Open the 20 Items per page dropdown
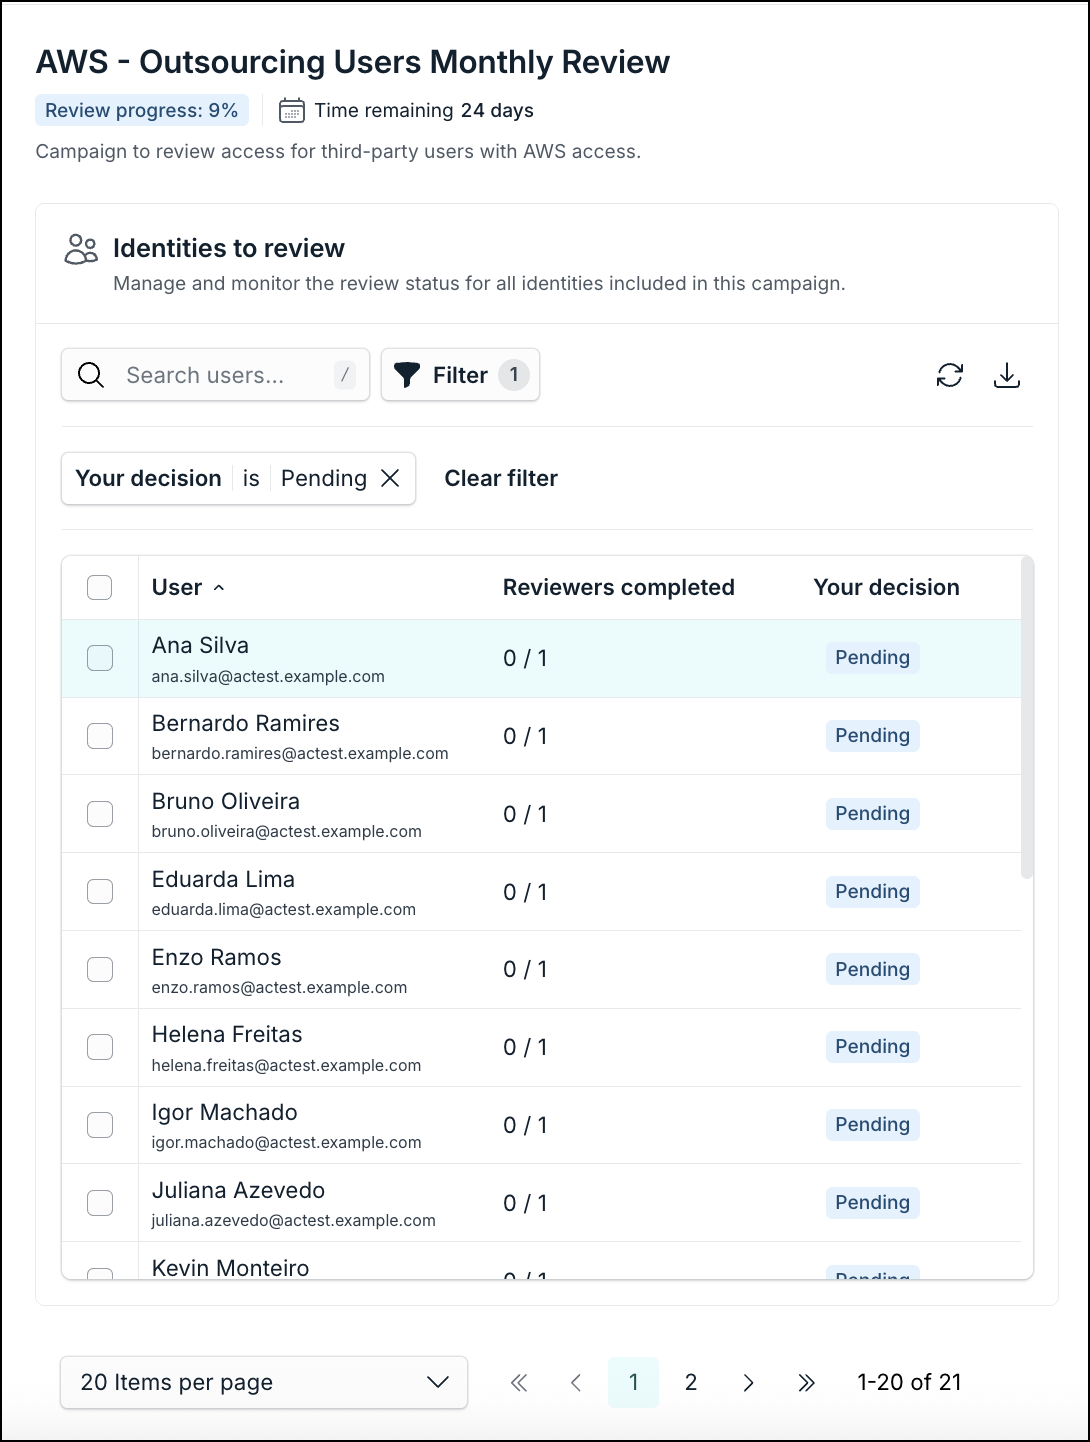The width and height of the screenshot is (1090, 1442). pyautogui.click(x=264, y=1382)
